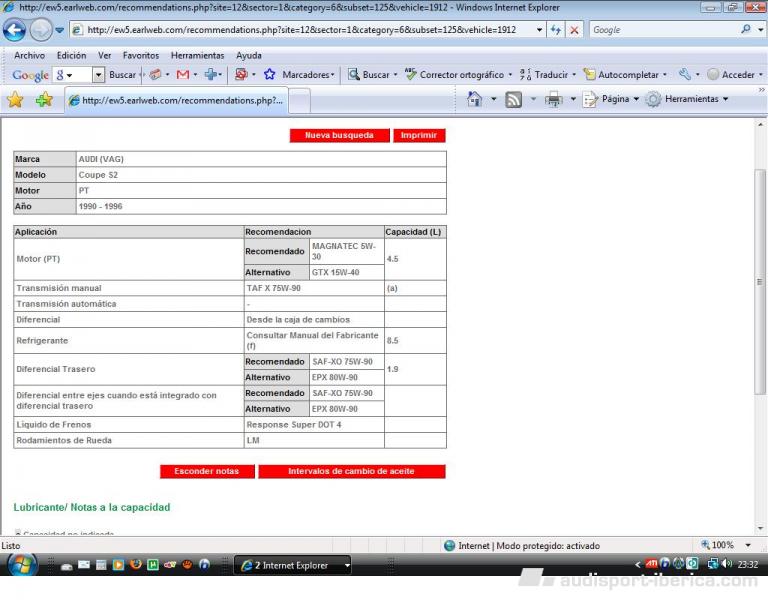Click the volume speaker tray icon

point(727,564)
